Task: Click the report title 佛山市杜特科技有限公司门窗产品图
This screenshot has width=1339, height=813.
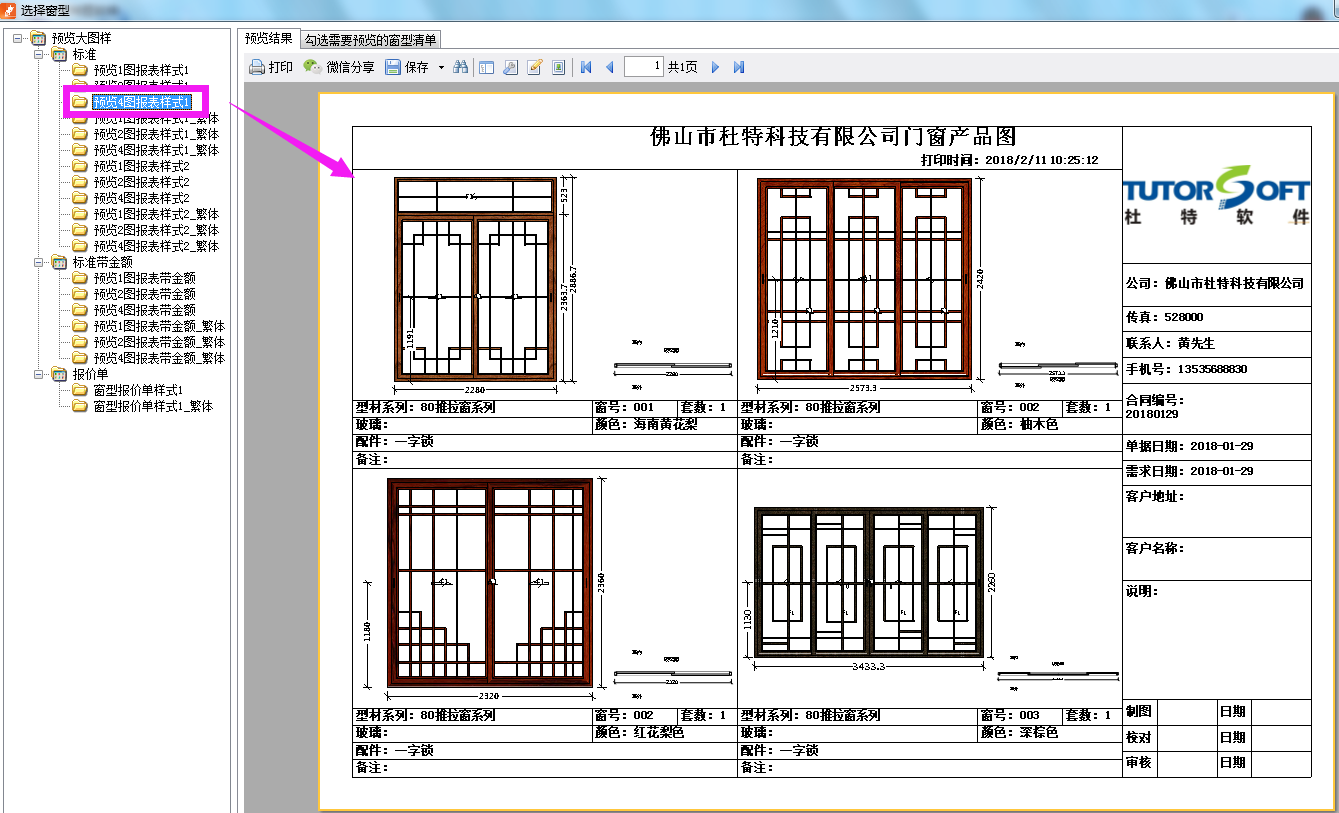Action: [x=834, y=138]
